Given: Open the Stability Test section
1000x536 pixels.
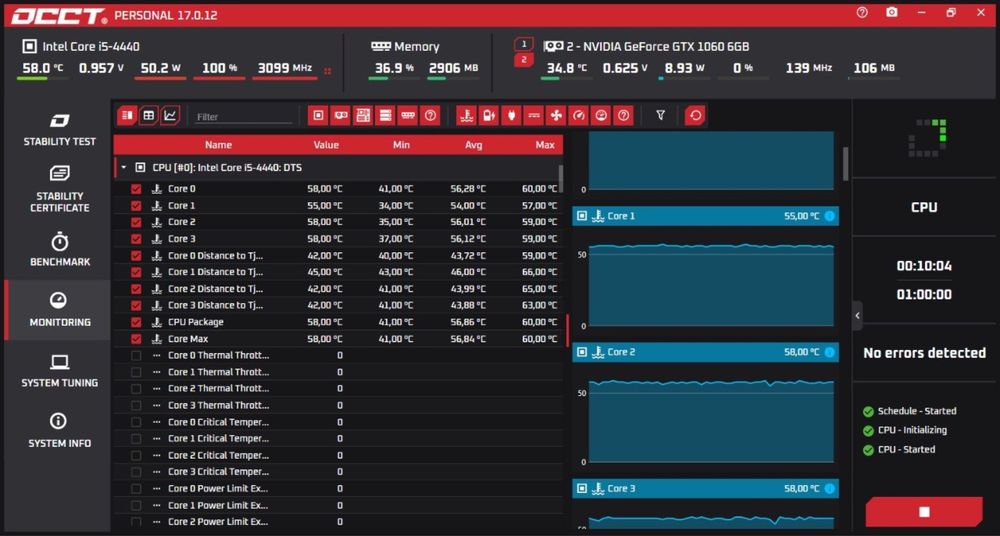Looking at the screenshot, I should (x=59, y=130).
